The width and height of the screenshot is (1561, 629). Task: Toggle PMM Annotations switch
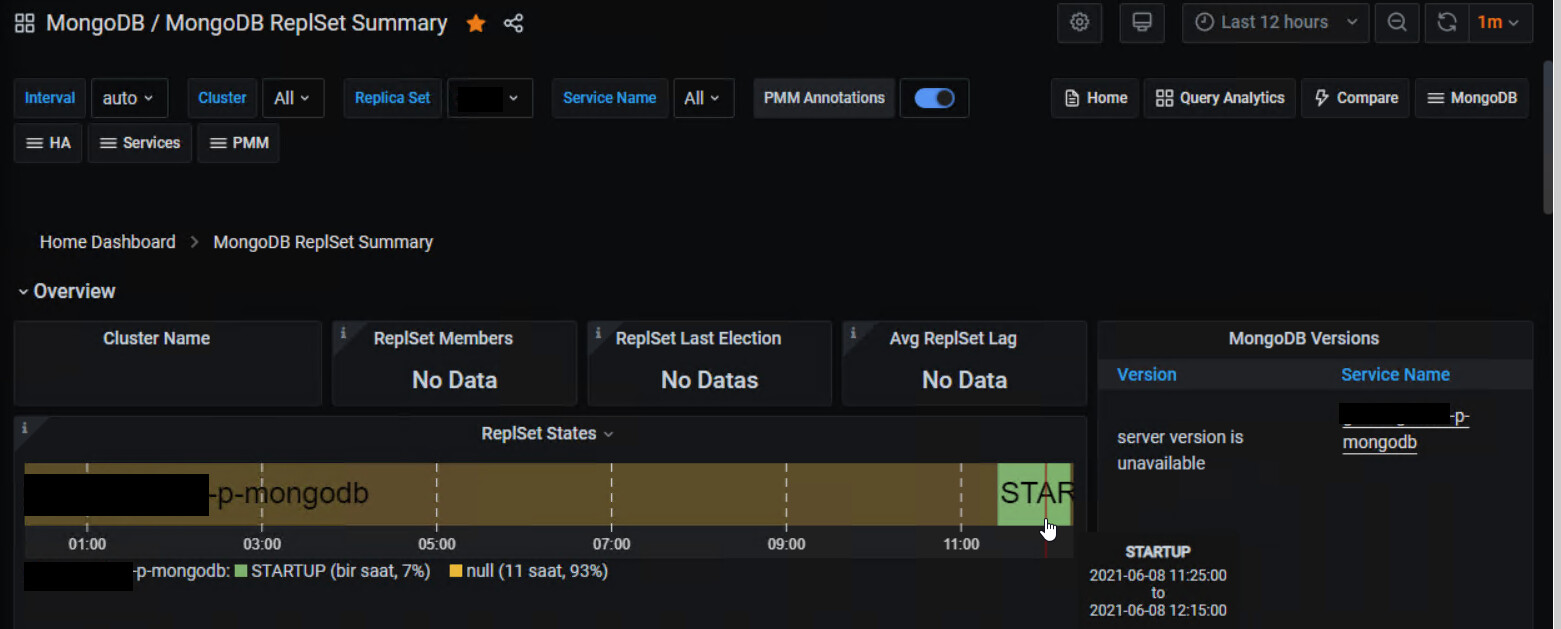pos(934,98)
